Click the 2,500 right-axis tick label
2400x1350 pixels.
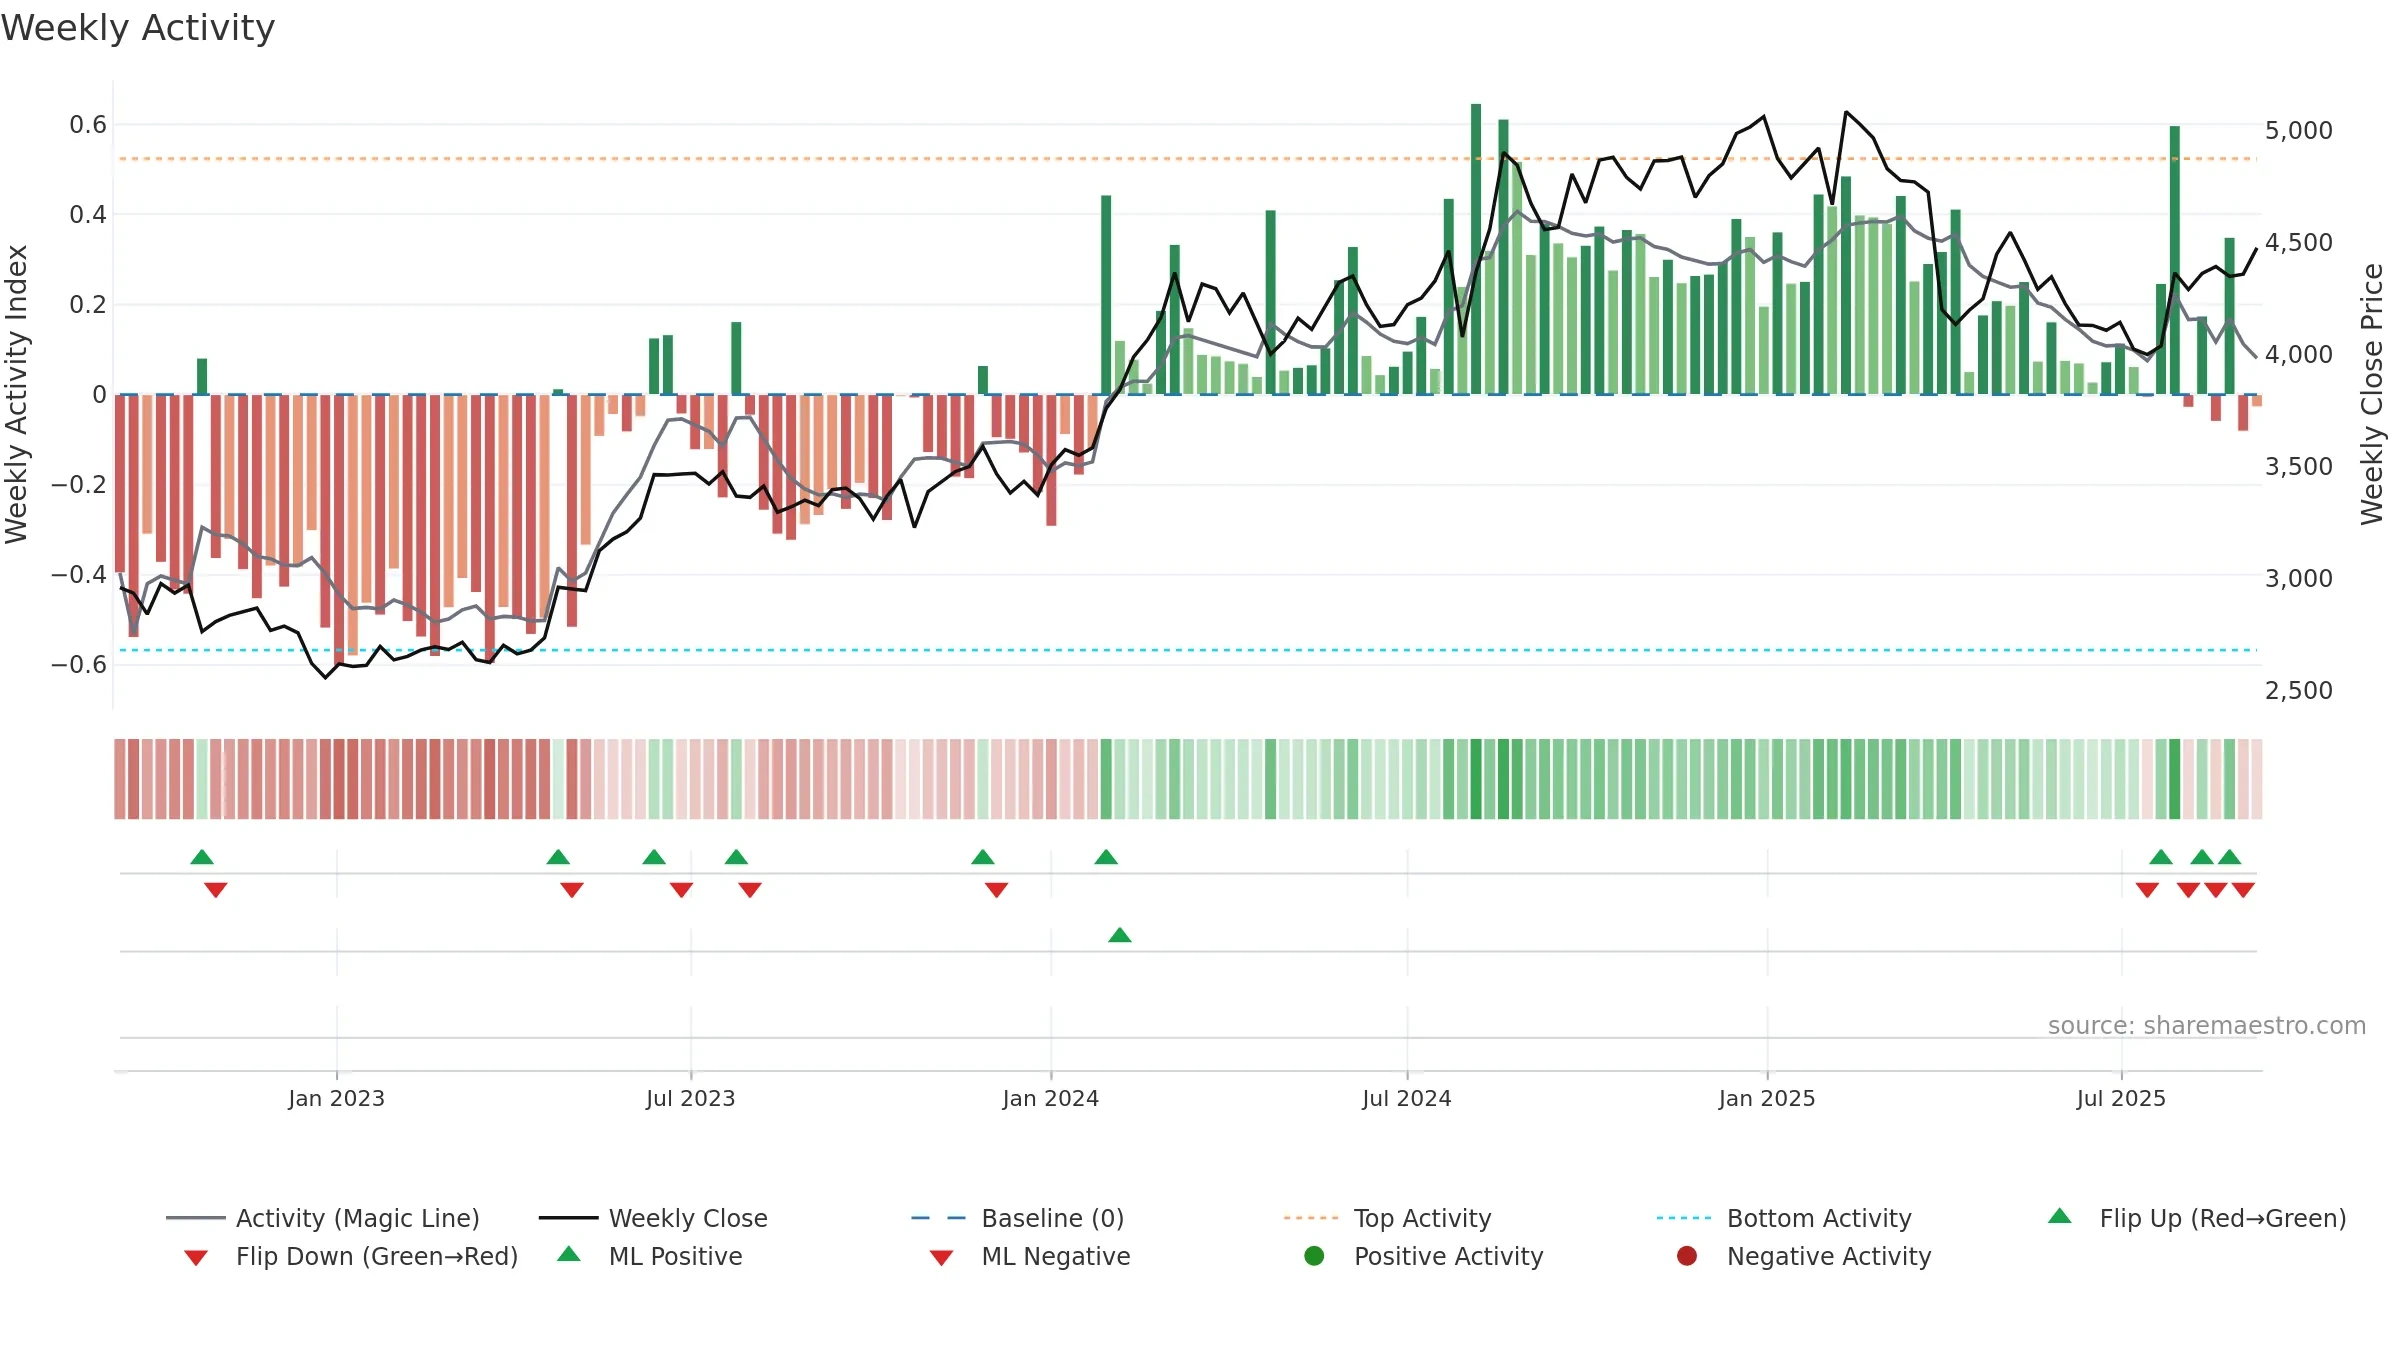tap(2299, 690)
